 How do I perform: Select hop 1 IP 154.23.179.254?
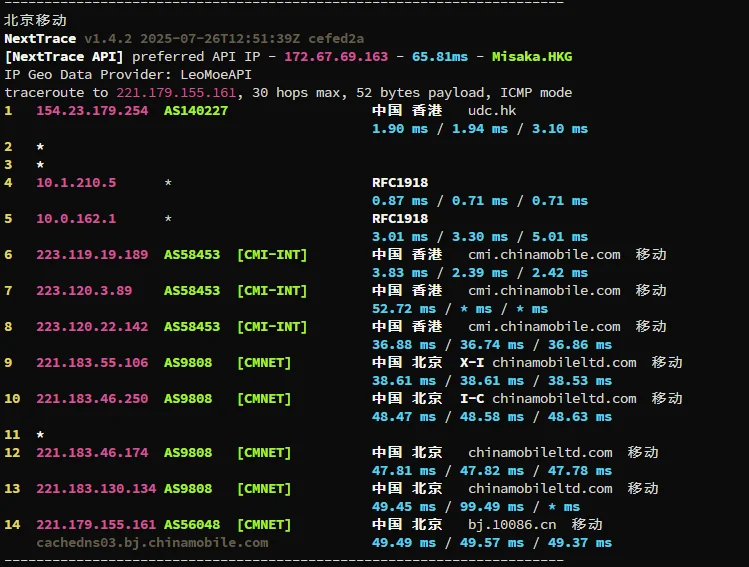92,110
